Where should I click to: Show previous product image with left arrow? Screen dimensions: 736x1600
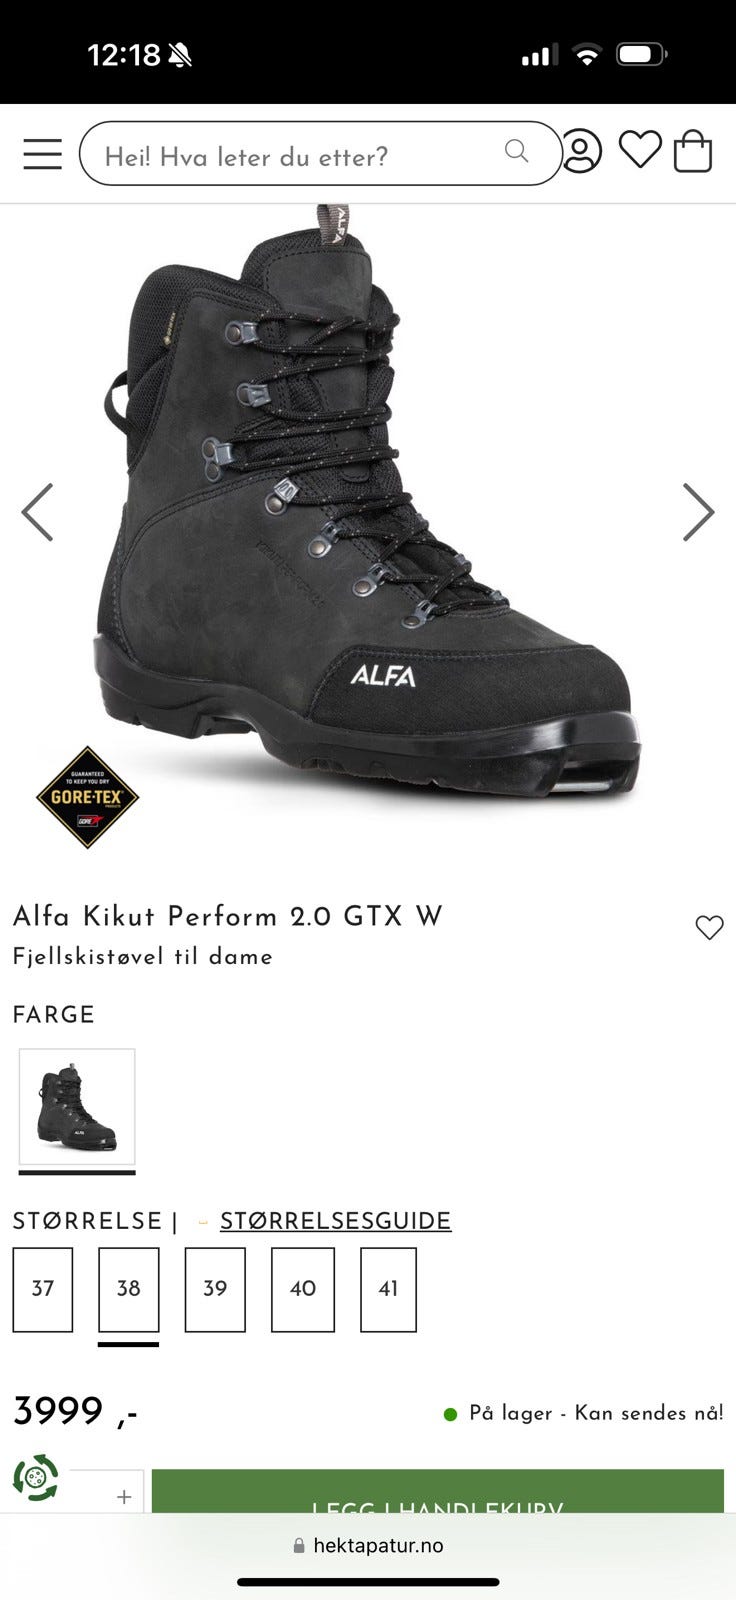[x=38, y=512]
